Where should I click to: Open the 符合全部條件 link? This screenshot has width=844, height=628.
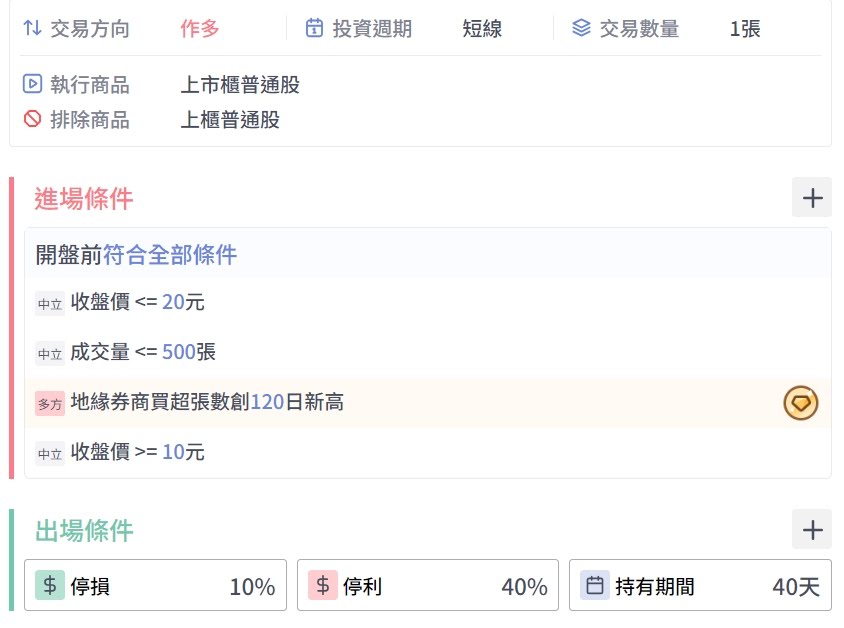(x=170, y=255)
